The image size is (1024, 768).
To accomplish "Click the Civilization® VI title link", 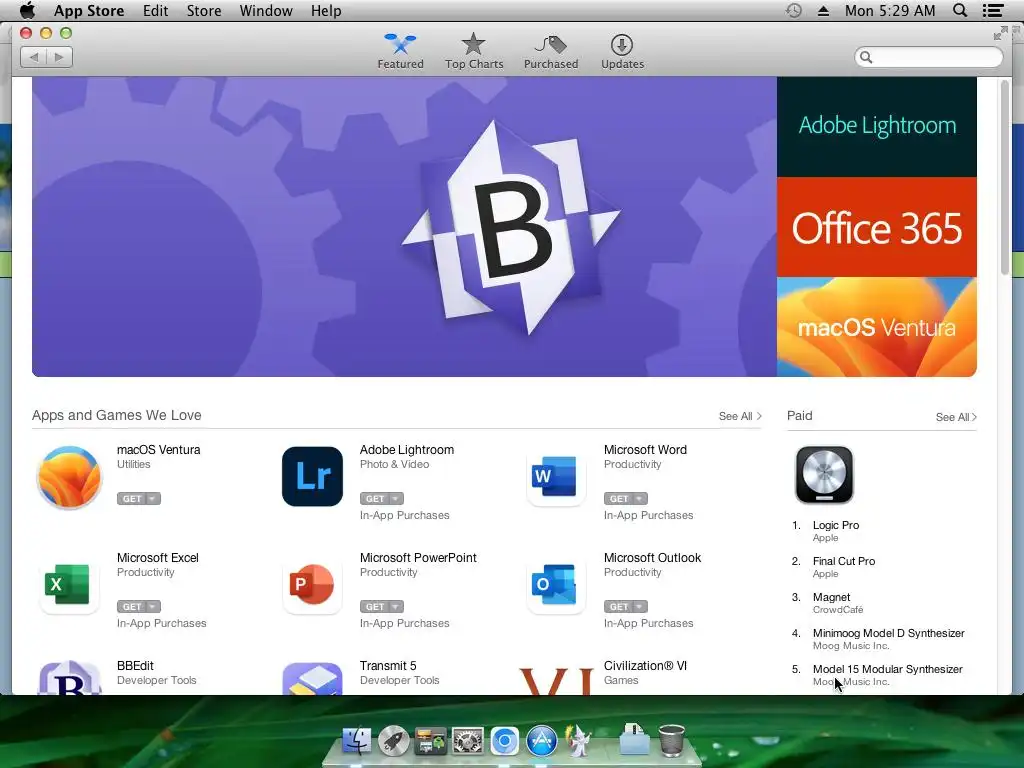I will (x=645, y=665).
